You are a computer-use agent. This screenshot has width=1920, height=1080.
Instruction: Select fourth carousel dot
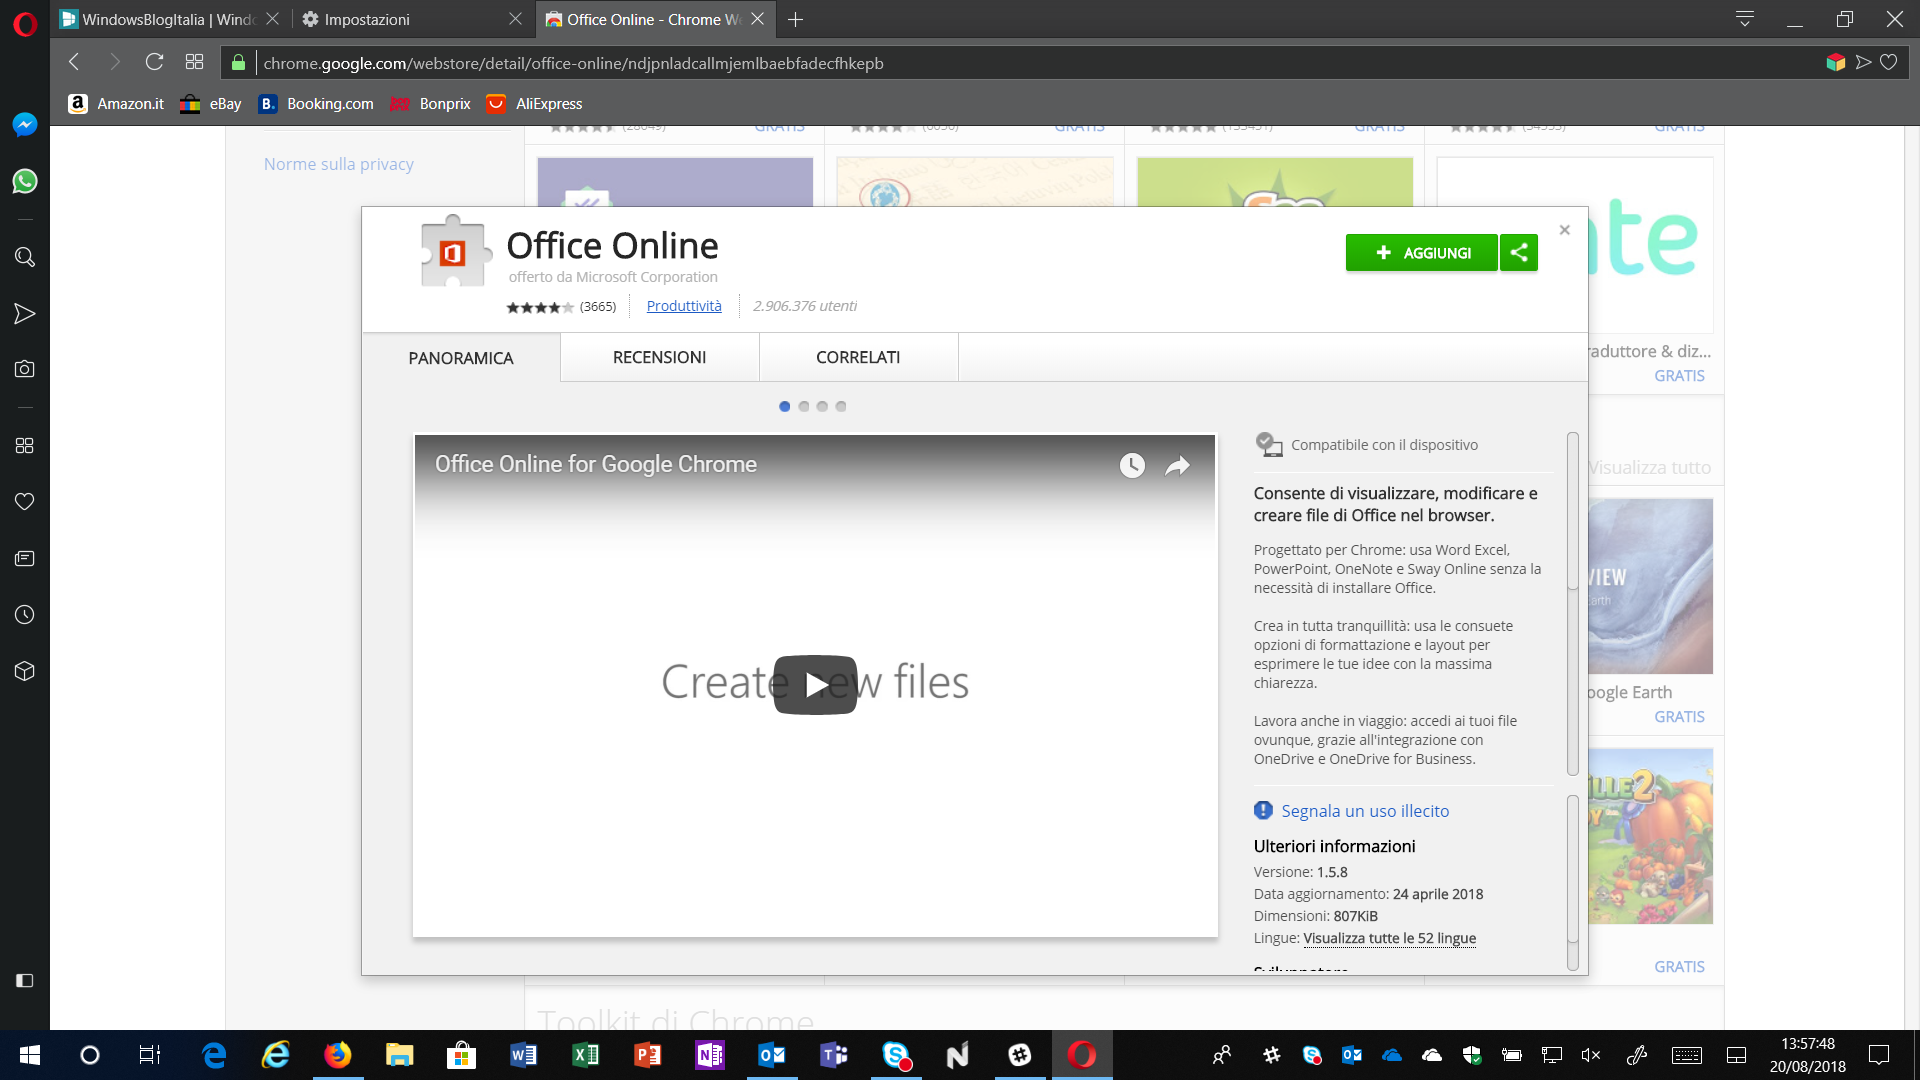pyautogui.click(x=841, y=406)
